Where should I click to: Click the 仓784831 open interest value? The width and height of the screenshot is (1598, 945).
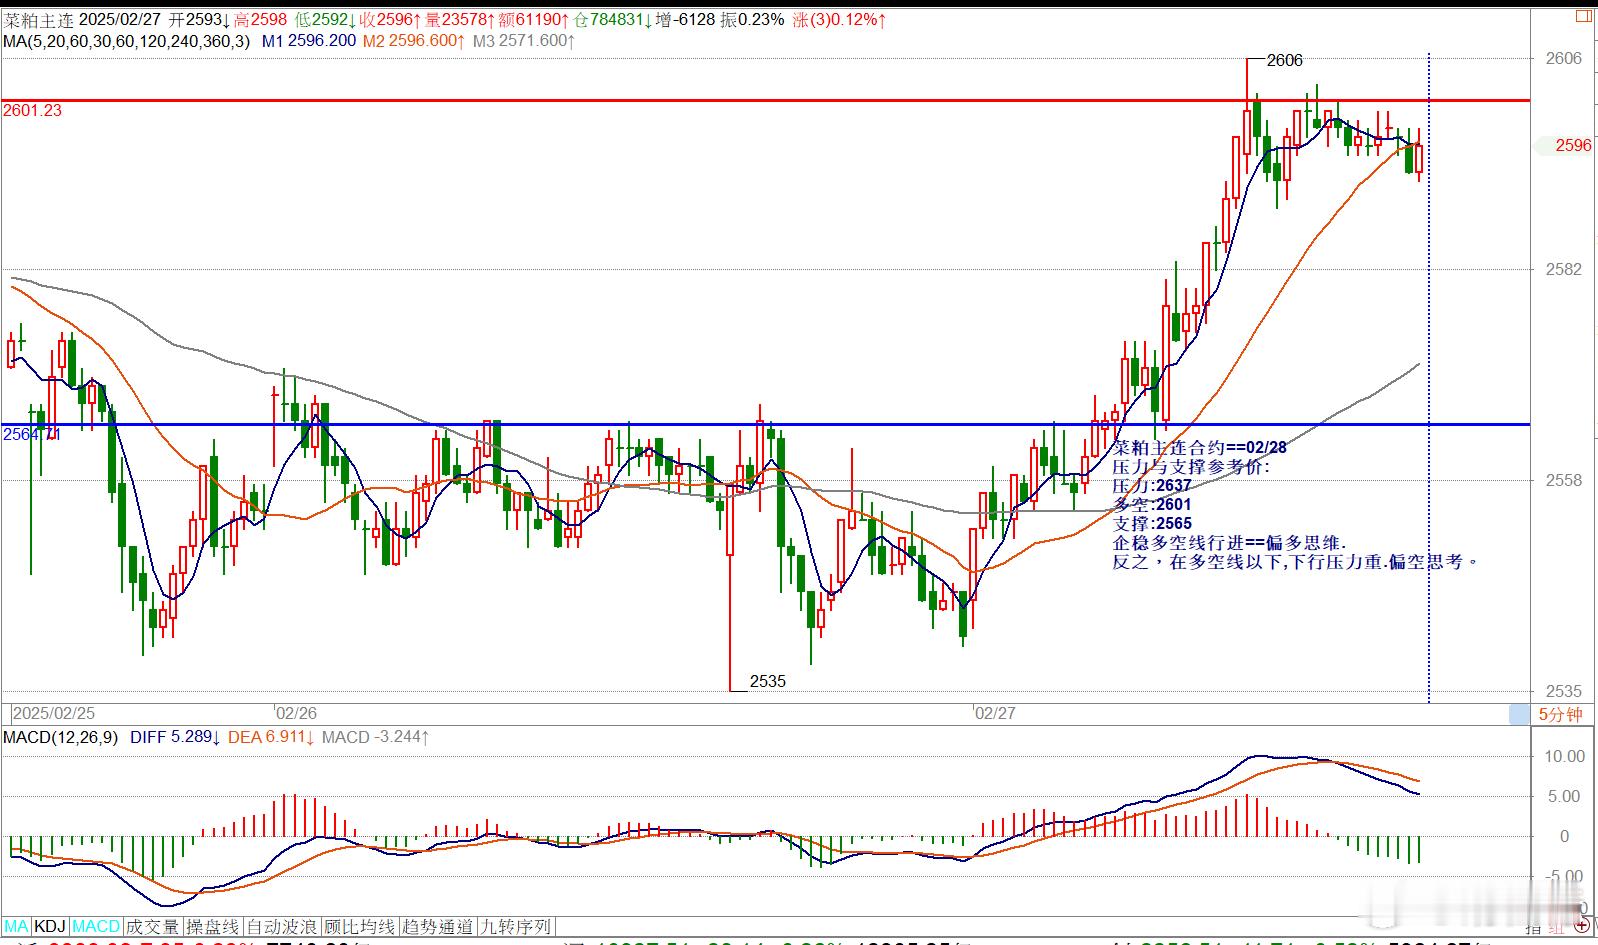(611, 19)
